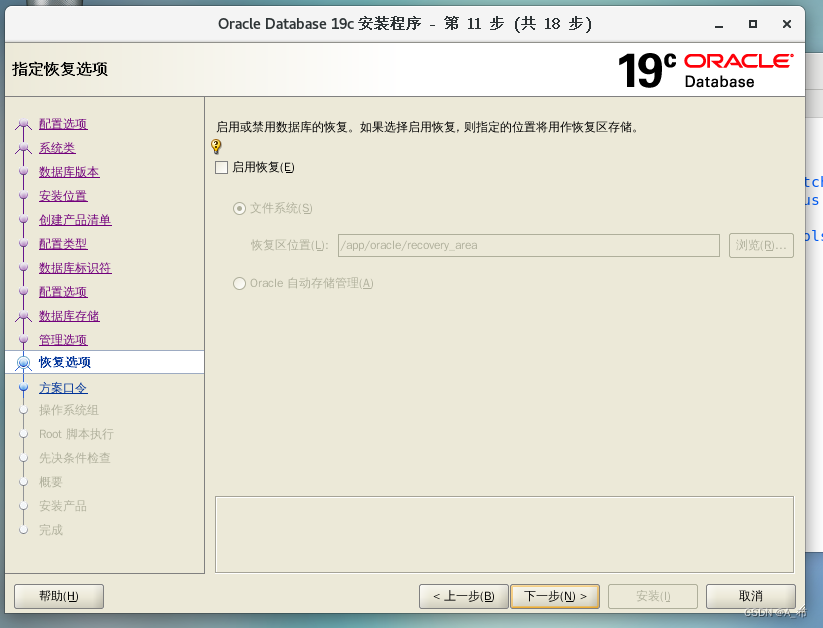This screenshot has width=823, height=628.
Task: Select Oracle 自动存储管理 radio option
Action: [239, 284]
